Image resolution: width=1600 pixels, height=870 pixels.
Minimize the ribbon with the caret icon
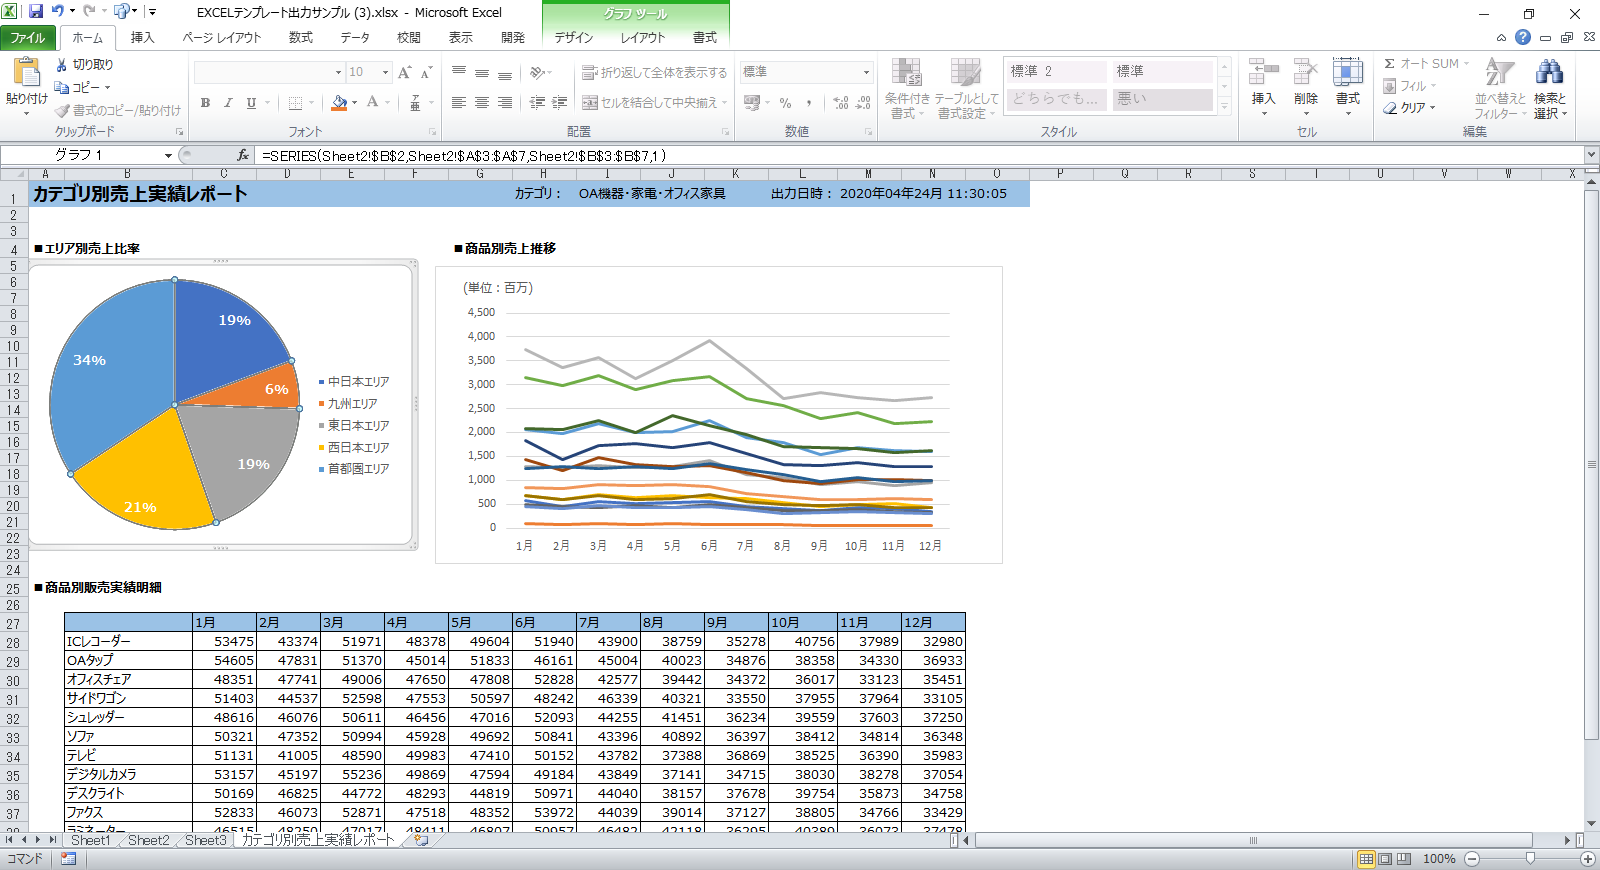point(1501,37)
